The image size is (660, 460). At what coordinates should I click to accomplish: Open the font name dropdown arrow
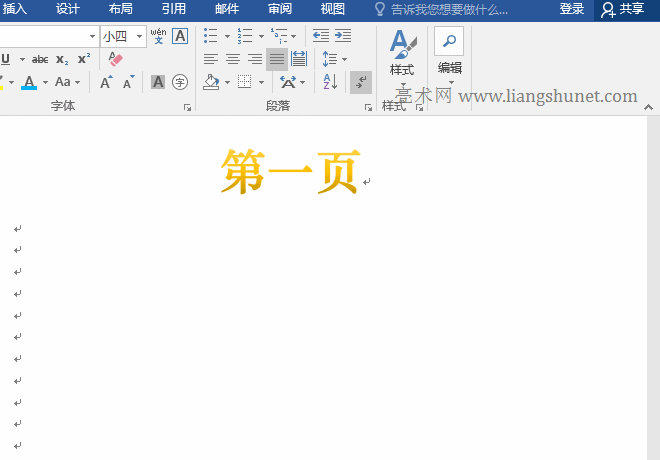click(92, 37)
